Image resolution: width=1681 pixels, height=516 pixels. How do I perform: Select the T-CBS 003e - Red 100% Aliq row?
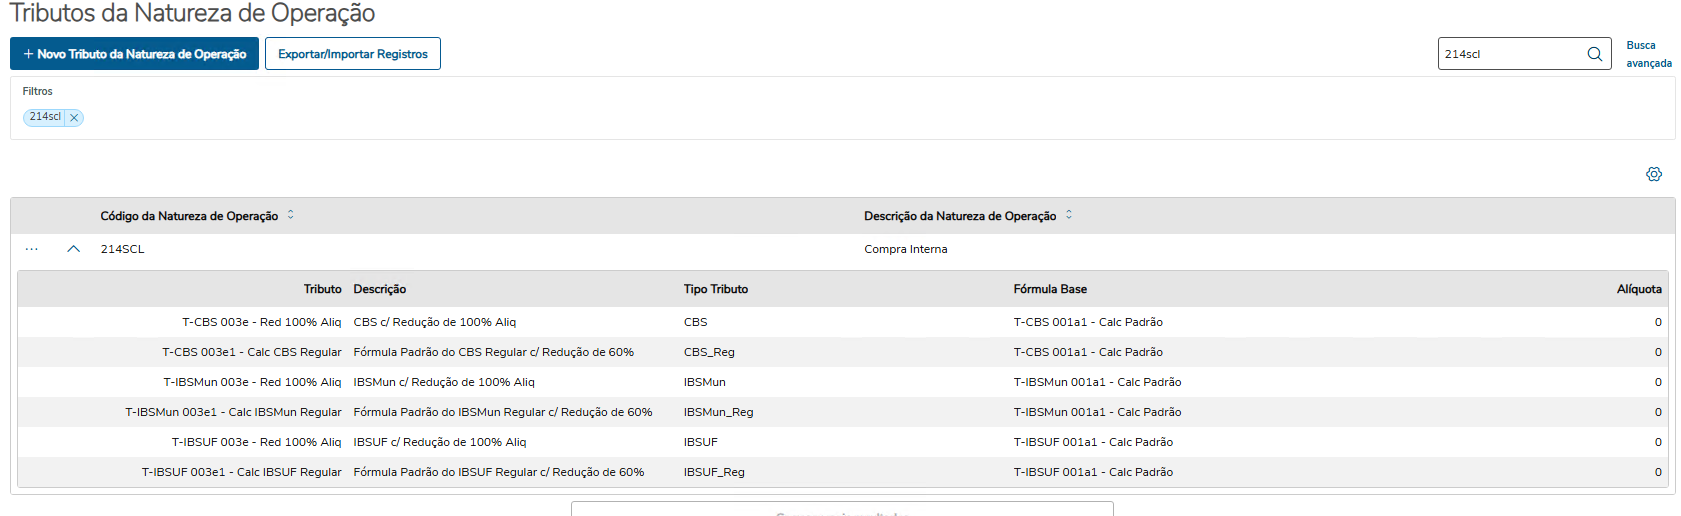pos(261,322)
